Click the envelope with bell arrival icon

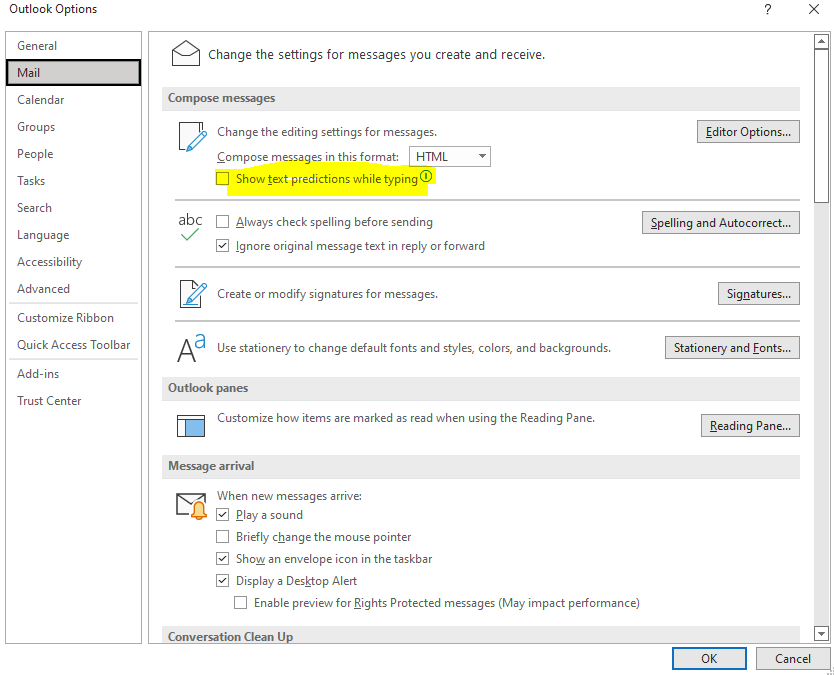pos(191,506)
